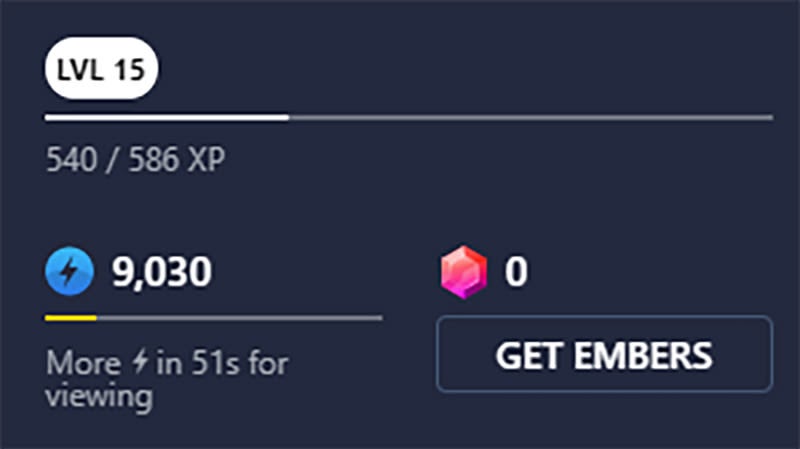800x449 pixels.
Task: Click the number 540 in XP progress
Action: 71,159
